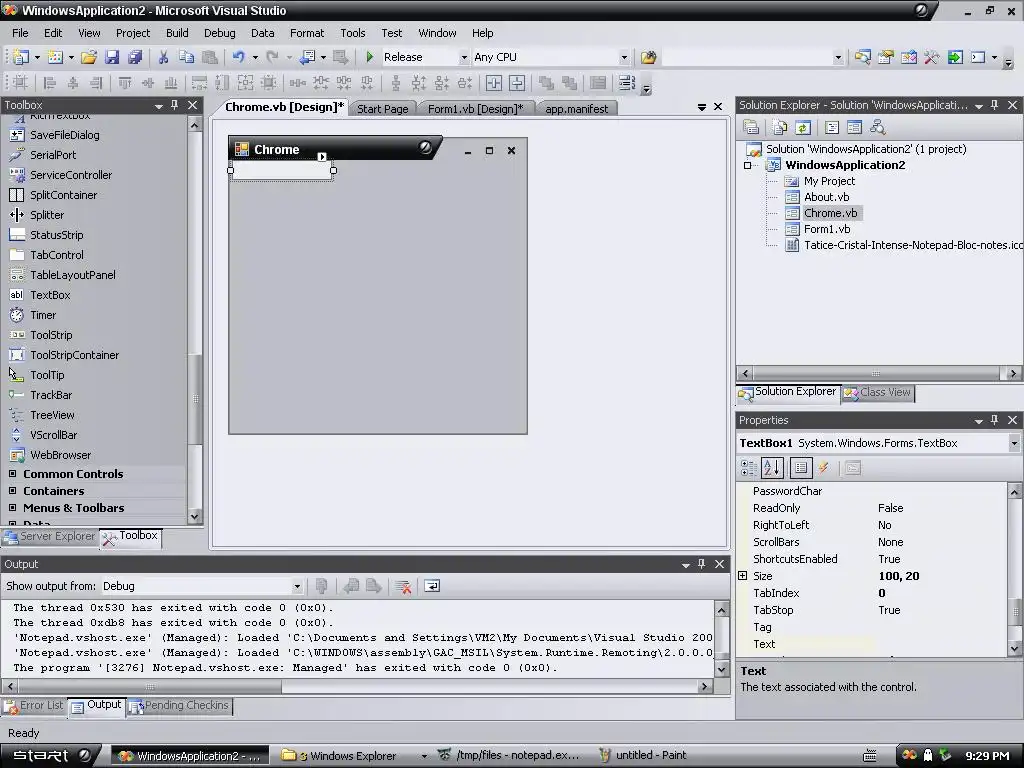Click Center Horizontally layout icon
1024x768 pixels.
(494, 83)
